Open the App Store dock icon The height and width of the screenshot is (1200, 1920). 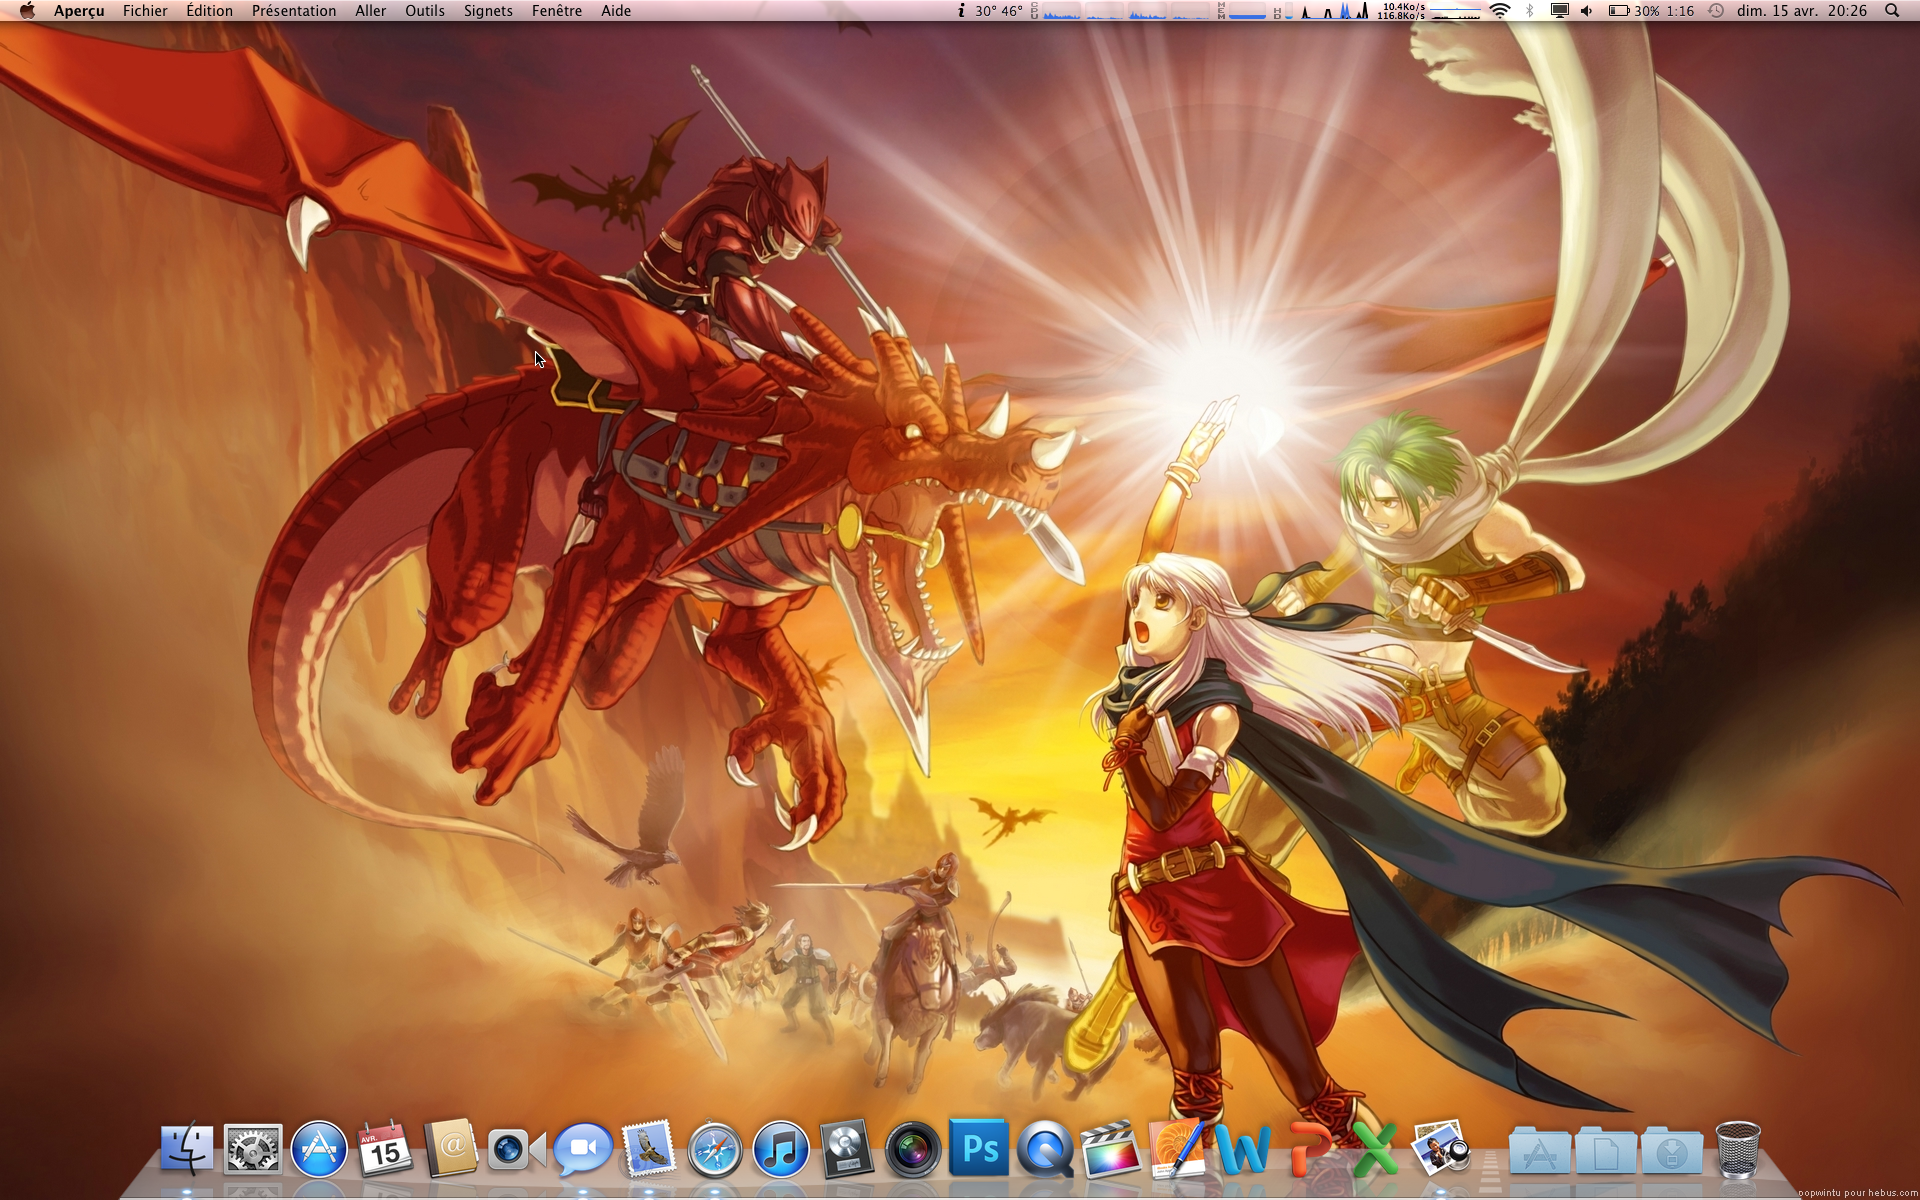[x=319, y=1149]
